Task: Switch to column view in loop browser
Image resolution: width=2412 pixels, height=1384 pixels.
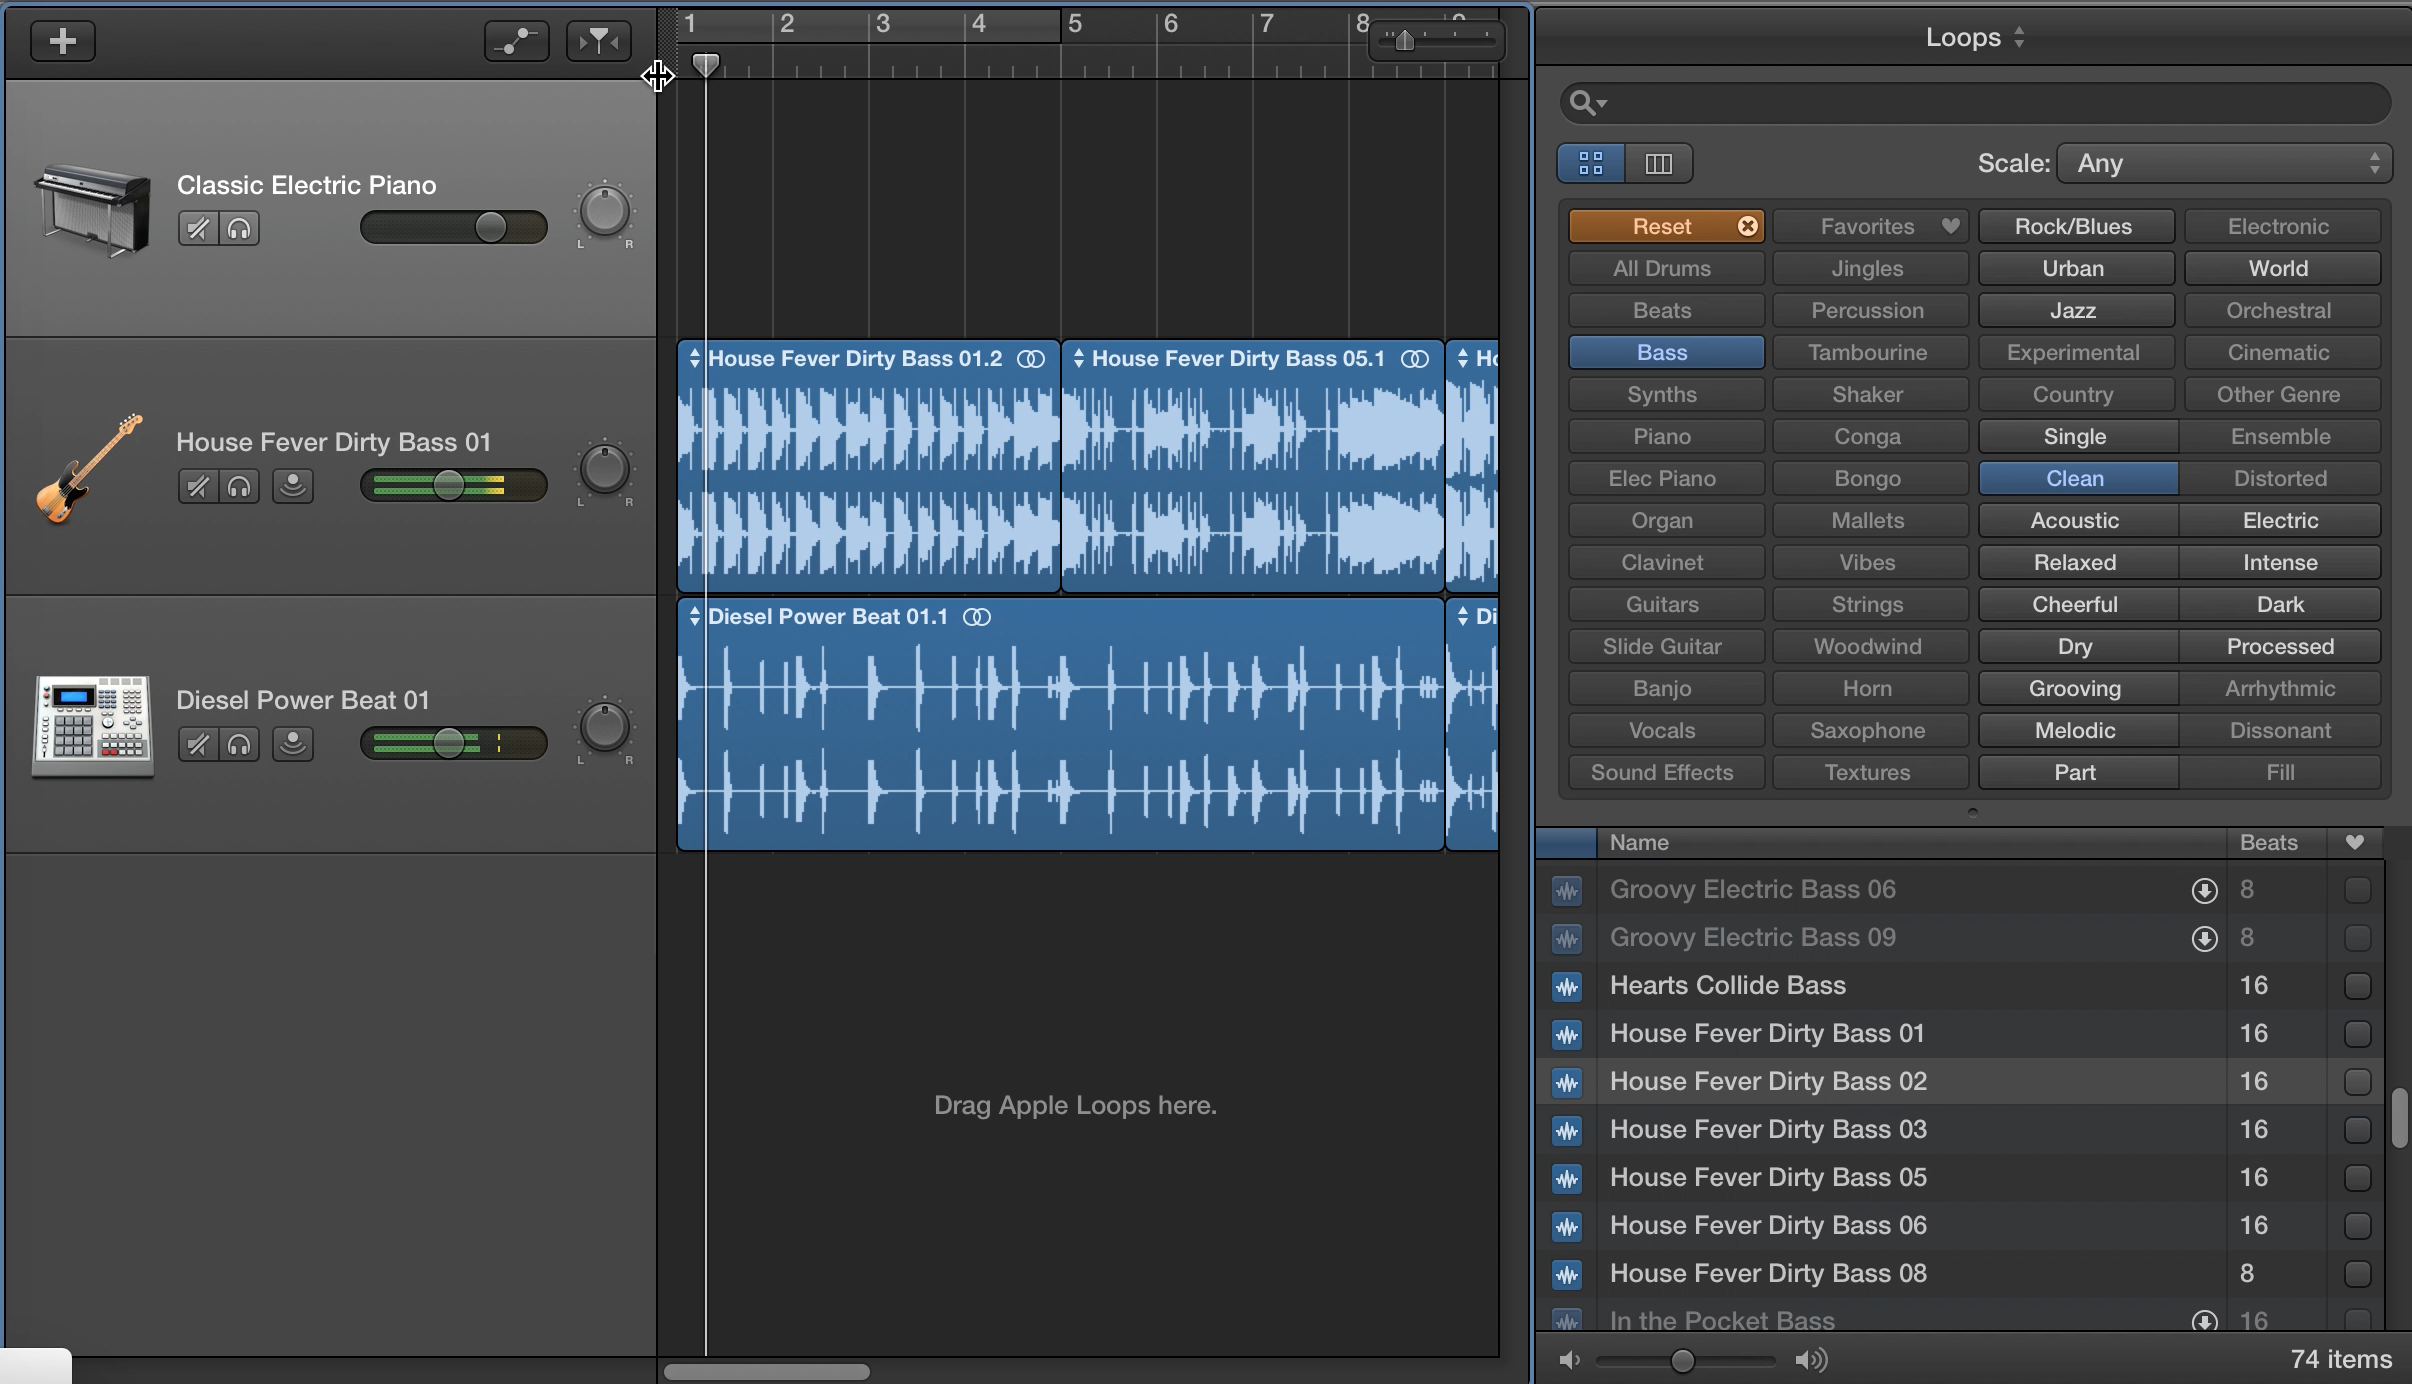Action: pyautogui.click(x=1658, y=163)
